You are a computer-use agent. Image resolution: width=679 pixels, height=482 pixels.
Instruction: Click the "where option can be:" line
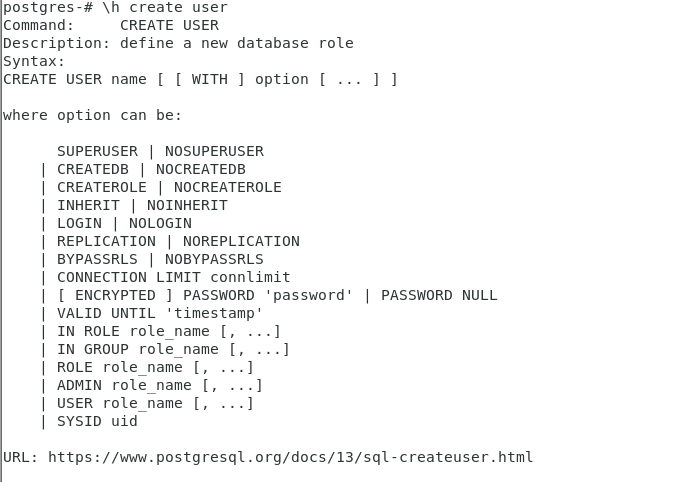pos(92,115)
